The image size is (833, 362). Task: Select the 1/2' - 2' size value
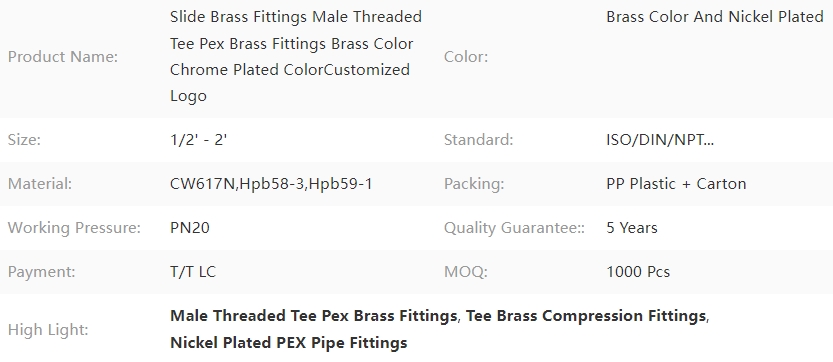click(199, 140)
